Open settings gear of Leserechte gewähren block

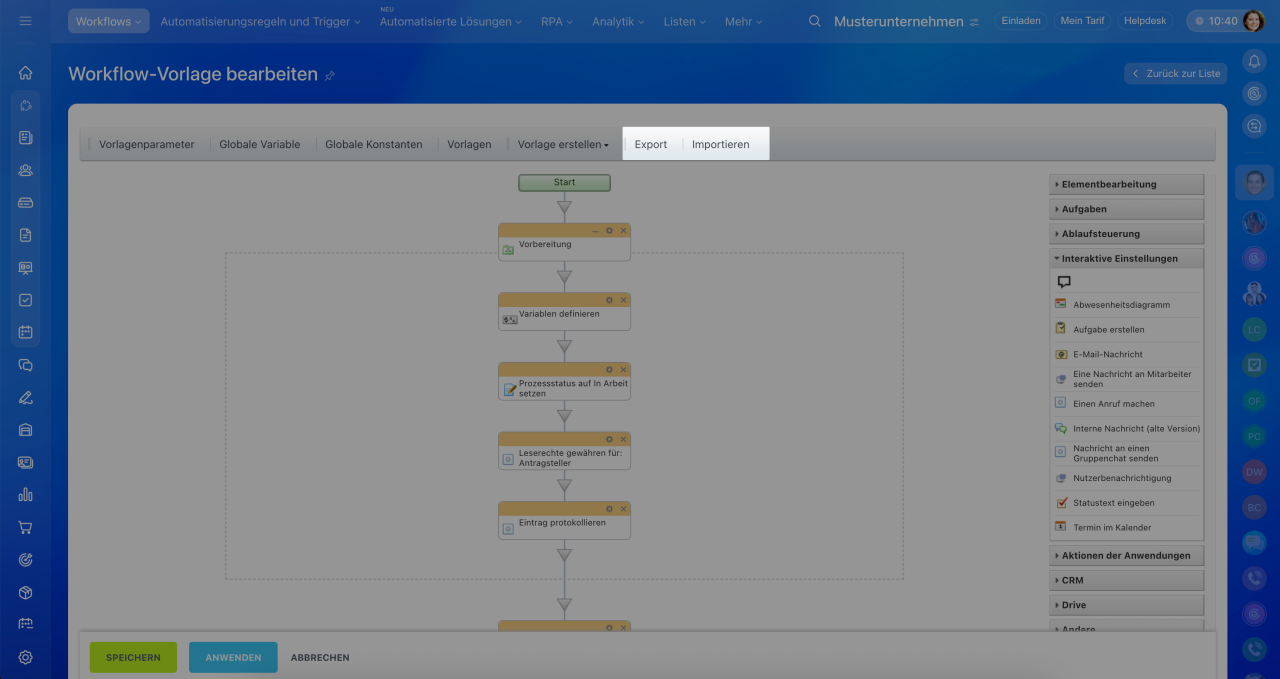coord(609,439)
